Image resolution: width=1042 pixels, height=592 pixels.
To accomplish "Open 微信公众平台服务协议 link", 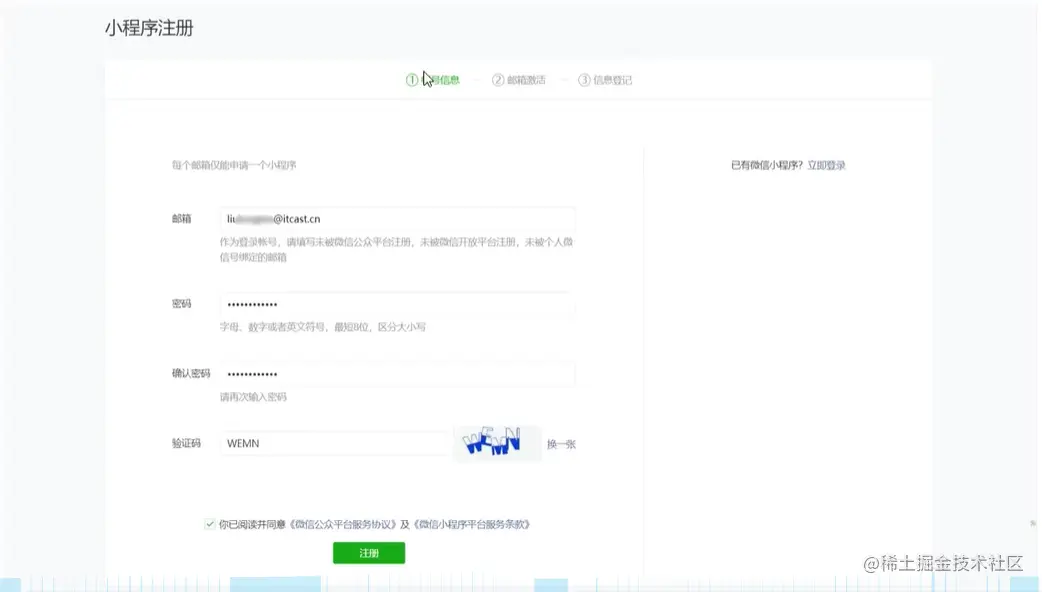I will [x=343, y=524].
